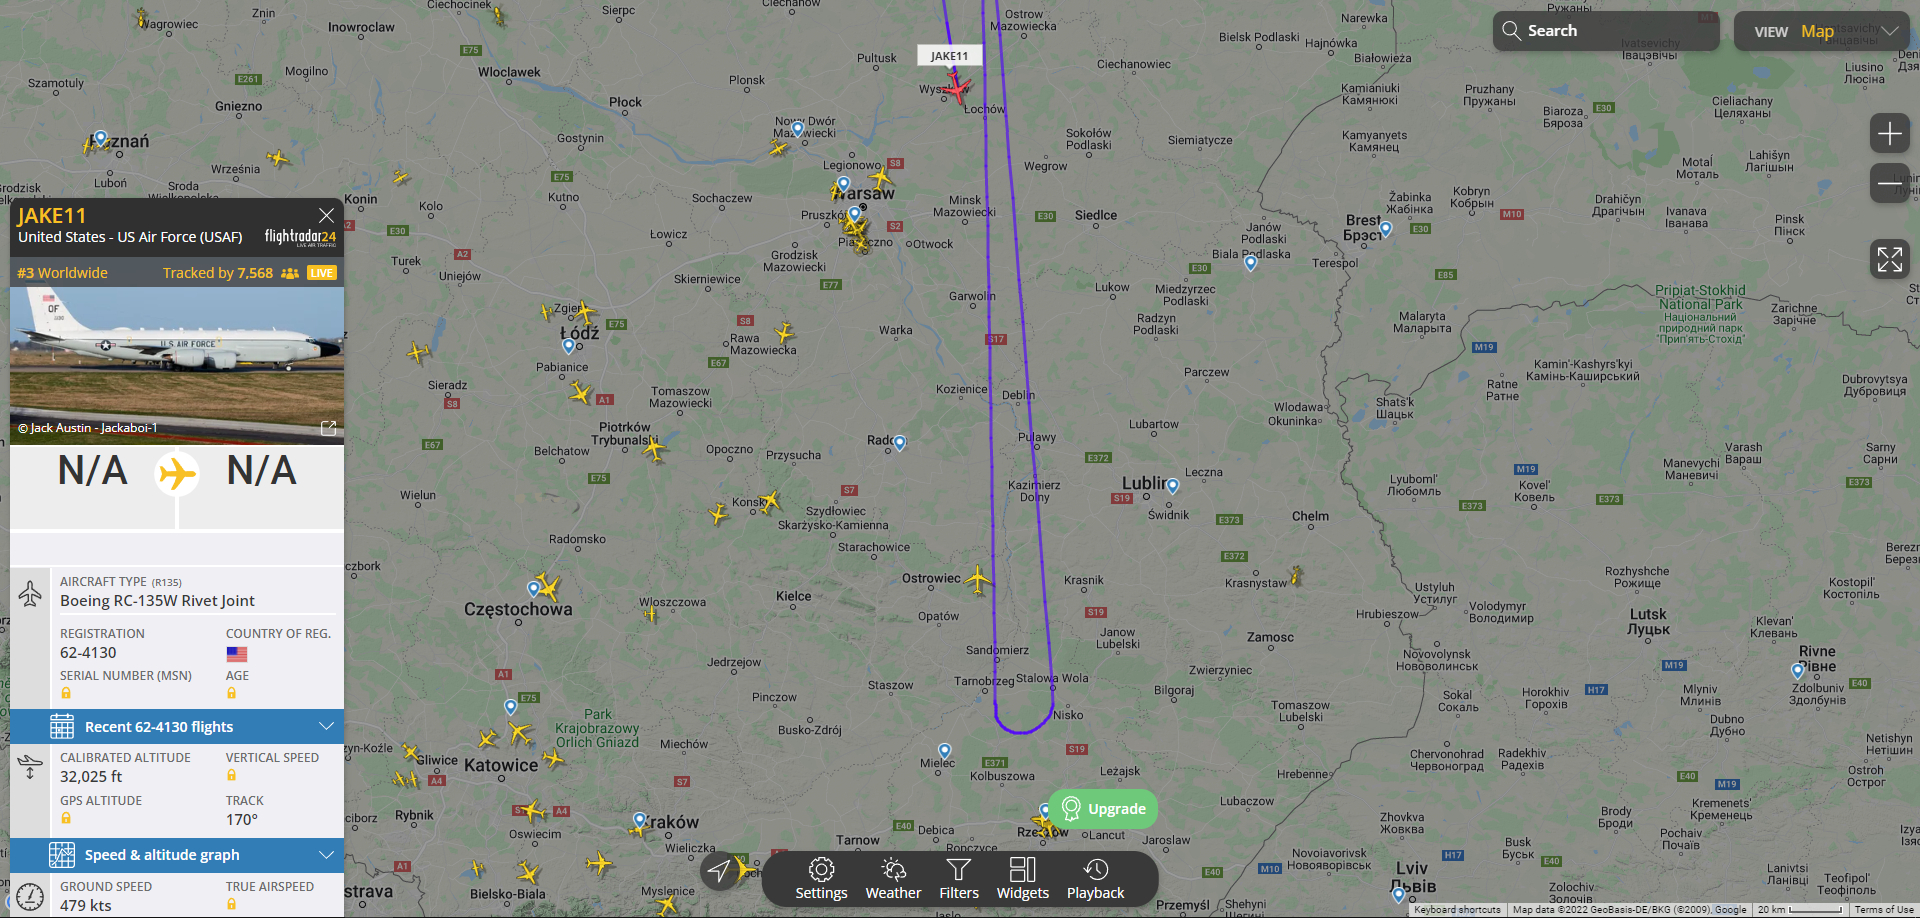The image size is (1920, 918).
Task: Click the Search field
Action: (1606, 31)
